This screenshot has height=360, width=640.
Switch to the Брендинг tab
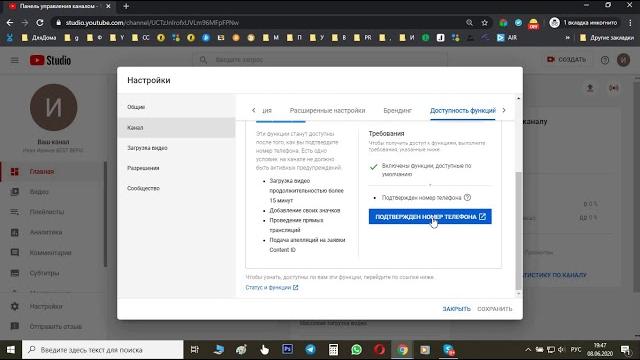[398, 111]
